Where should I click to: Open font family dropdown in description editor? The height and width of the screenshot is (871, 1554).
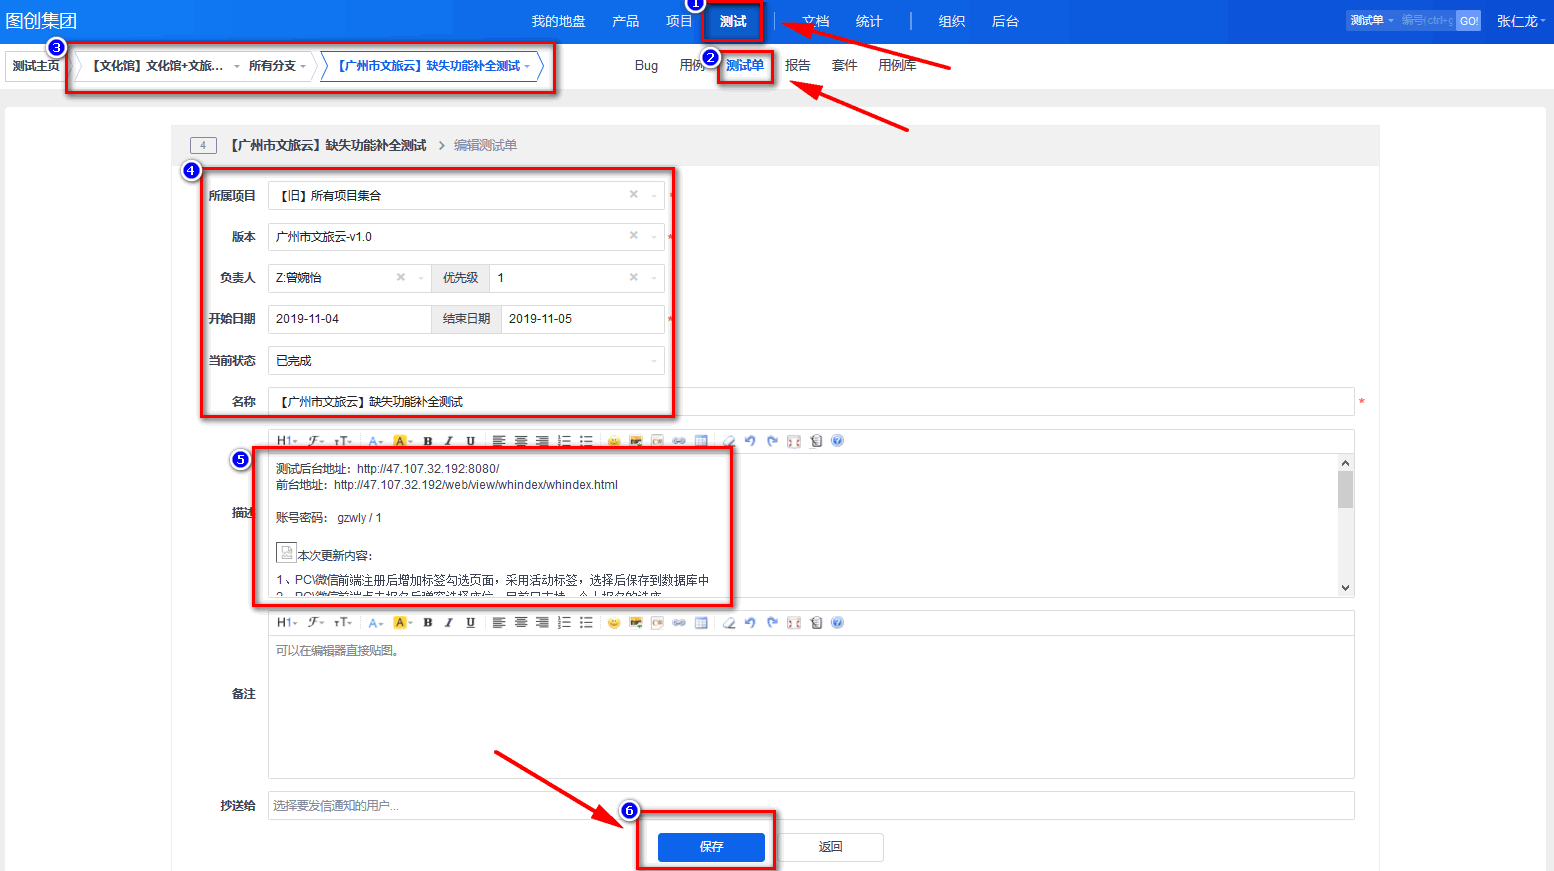pos(316,441)
